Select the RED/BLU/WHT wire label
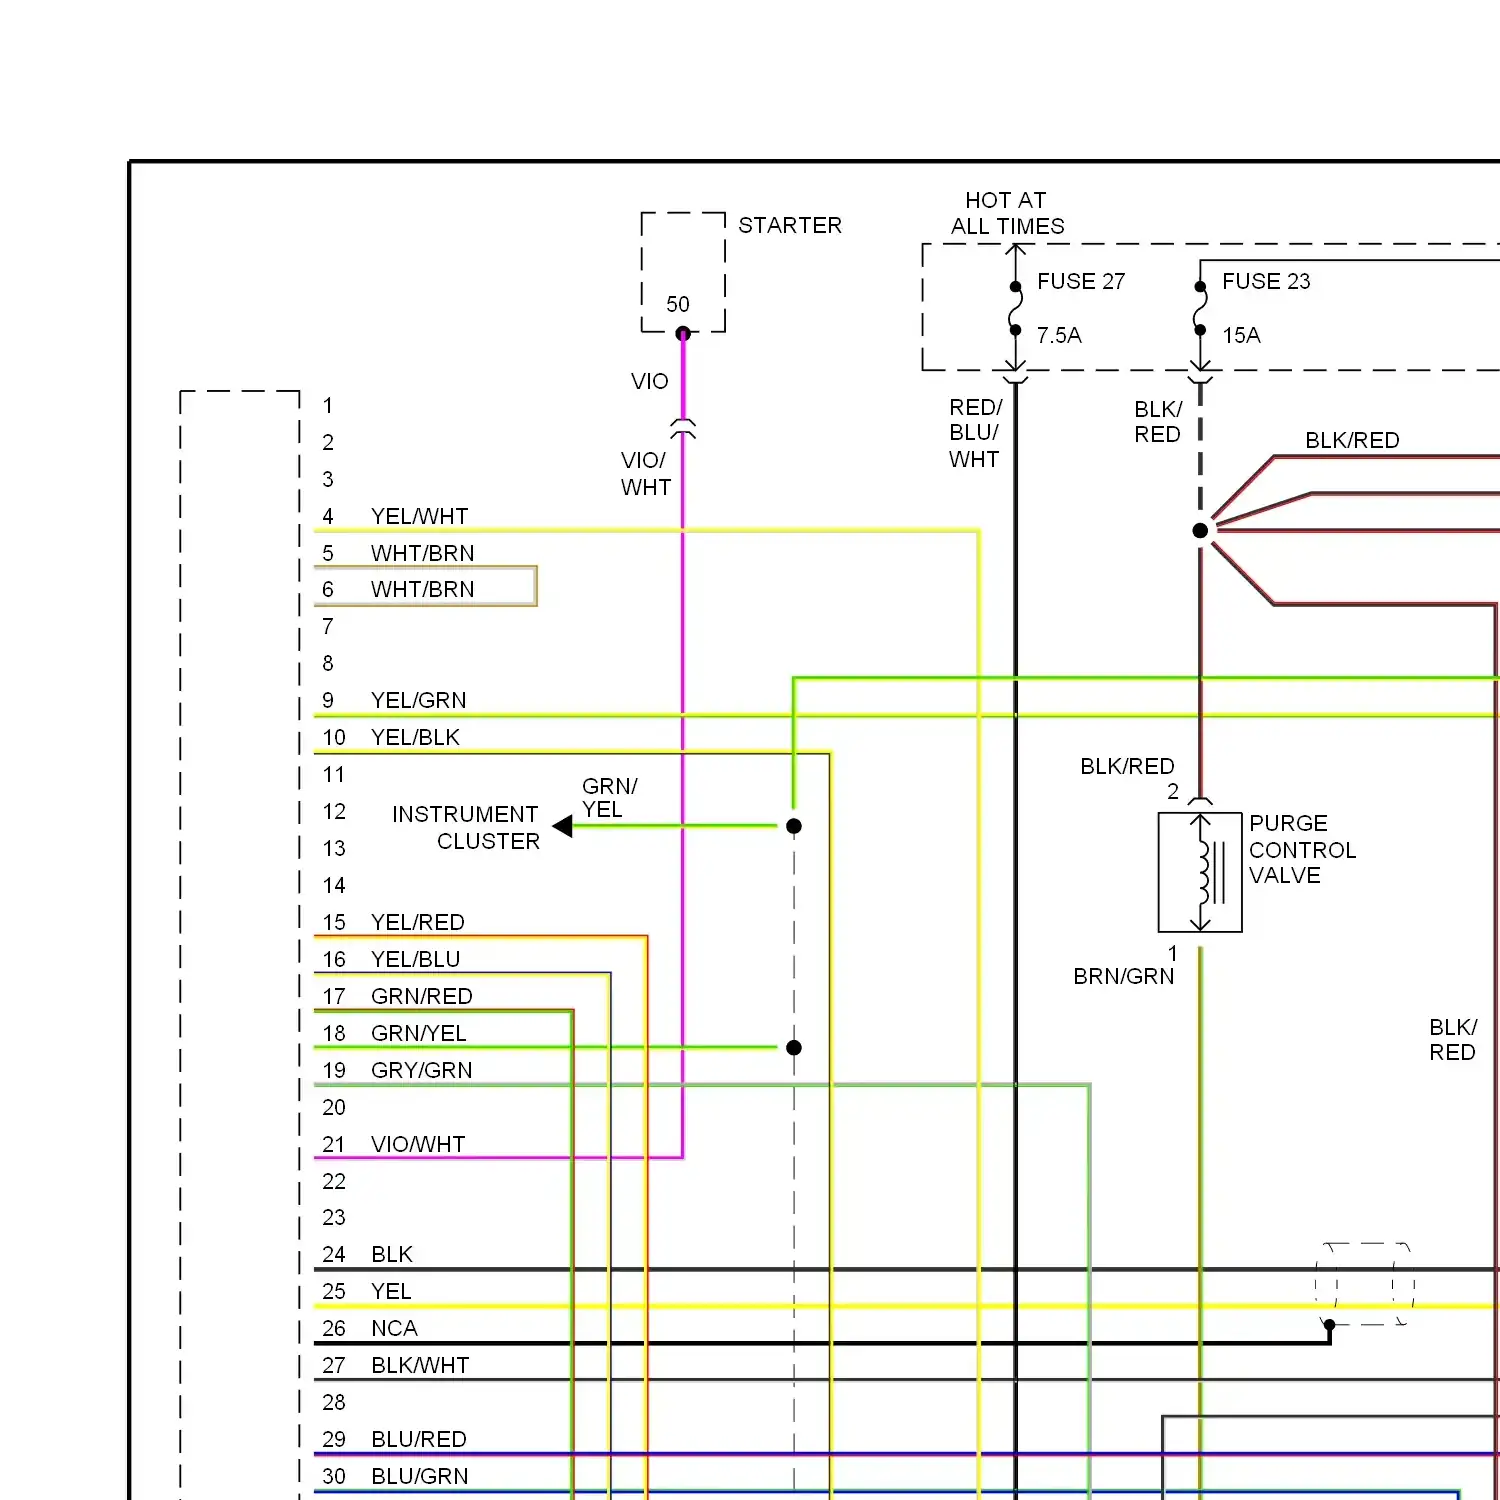 pos(975,433)
